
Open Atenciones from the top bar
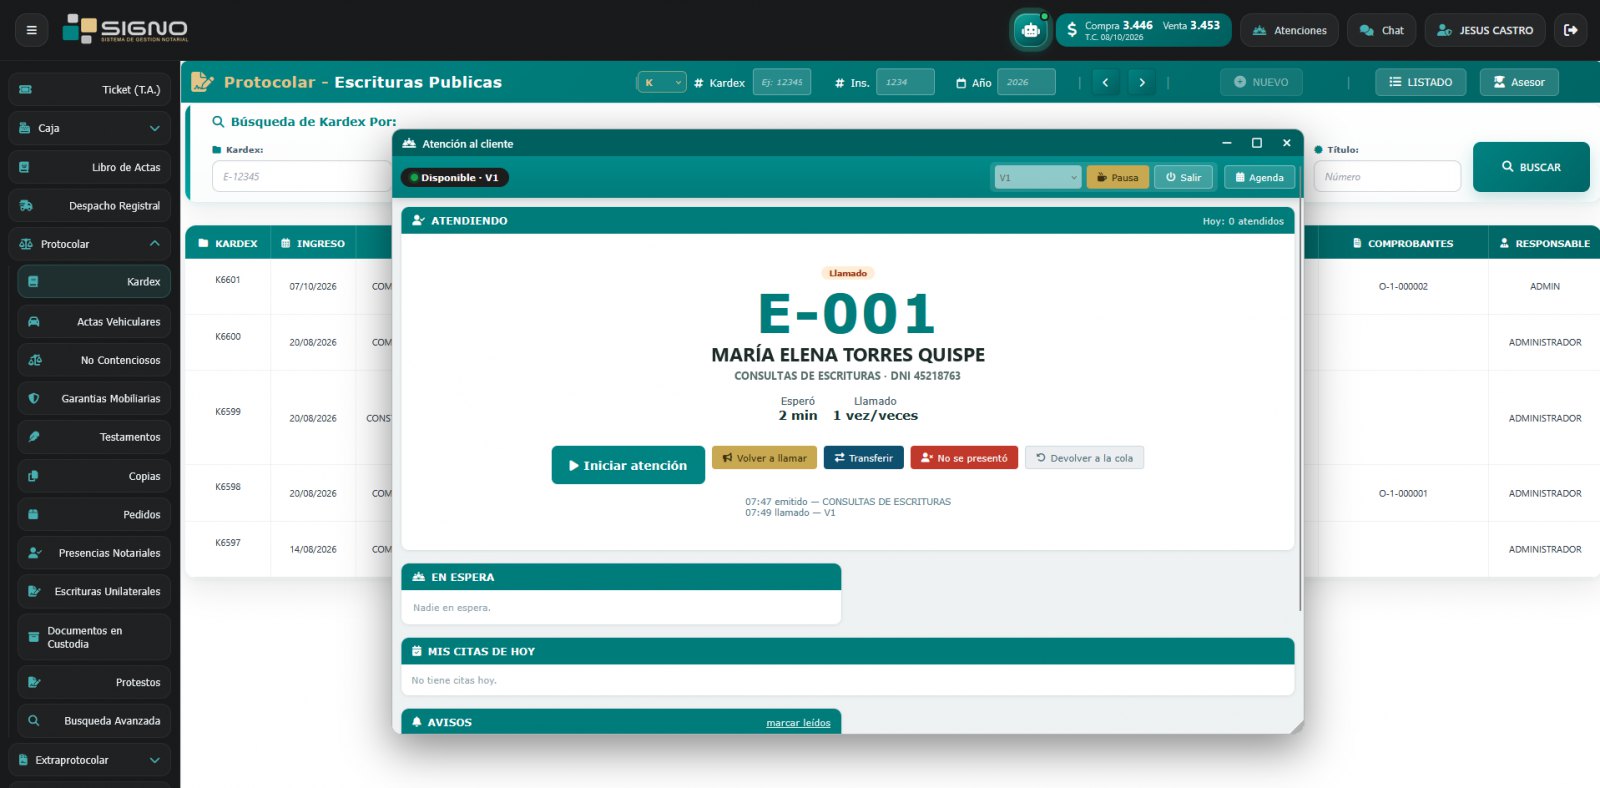tap(1290, 30)
